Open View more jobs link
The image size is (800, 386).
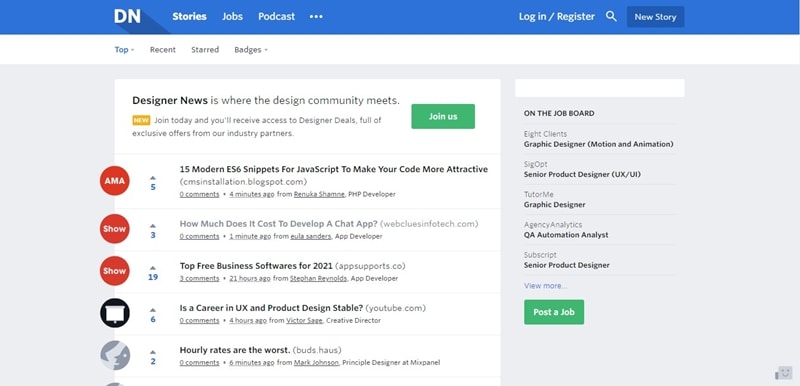545,286
